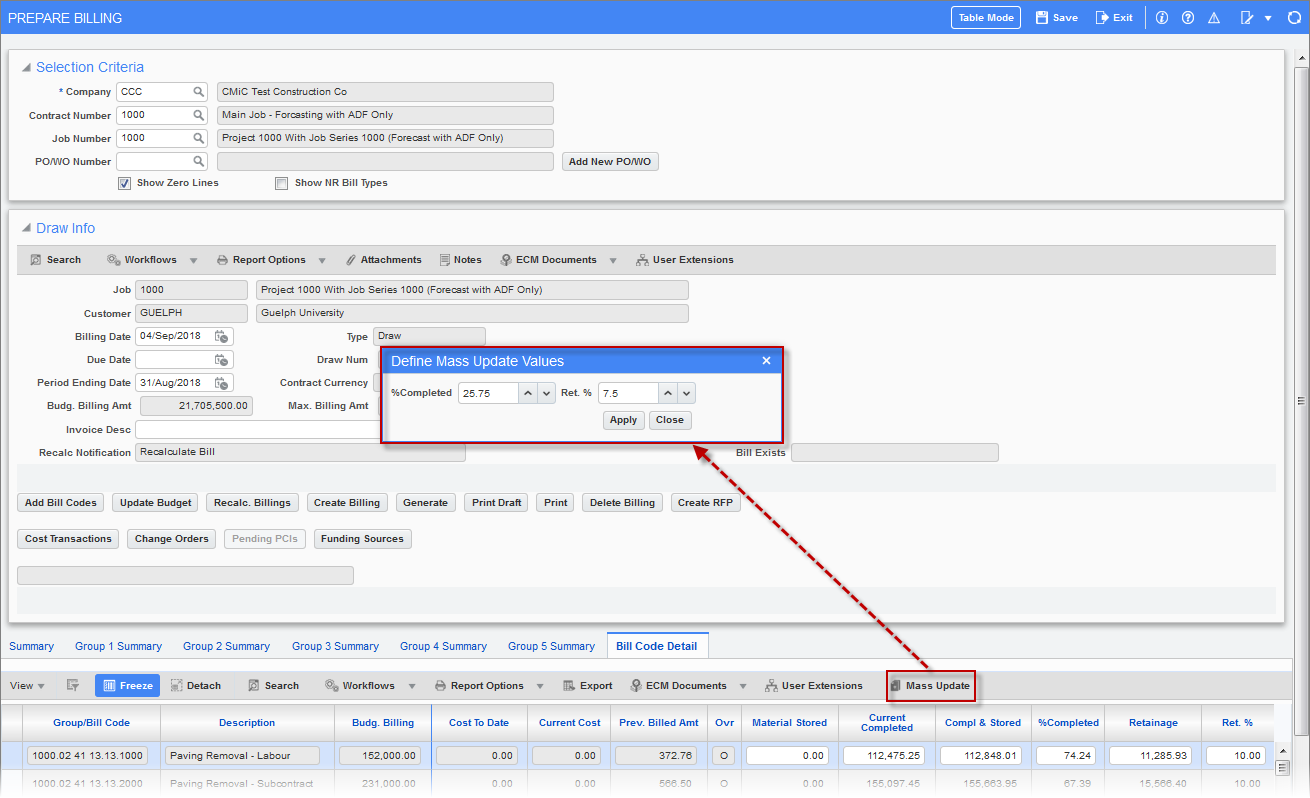The image size is (1310, 798).
Task: Open the Billing Date calendar picker
Action: click(222, 337)
